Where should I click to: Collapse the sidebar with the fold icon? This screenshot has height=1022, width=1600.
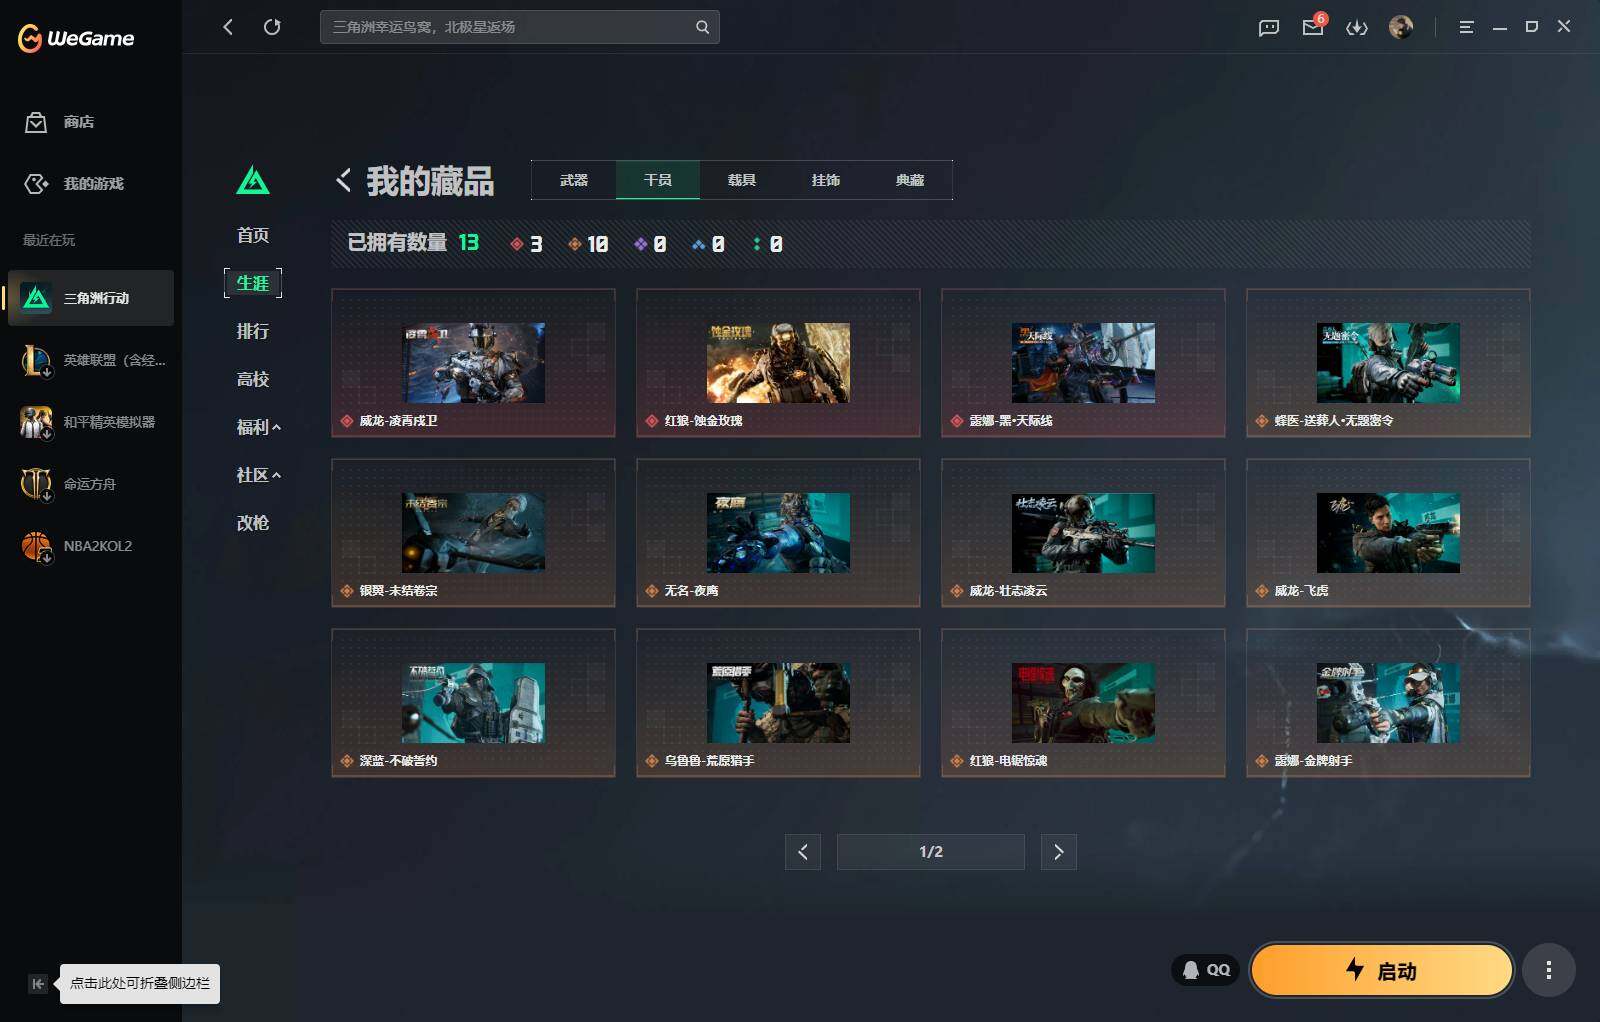coord(37,984)
